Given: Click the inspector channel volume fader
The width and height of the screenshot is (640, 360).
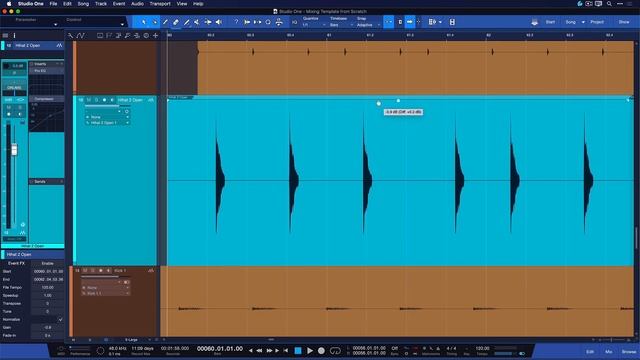Looking at the screenshot, I should 14,149.
